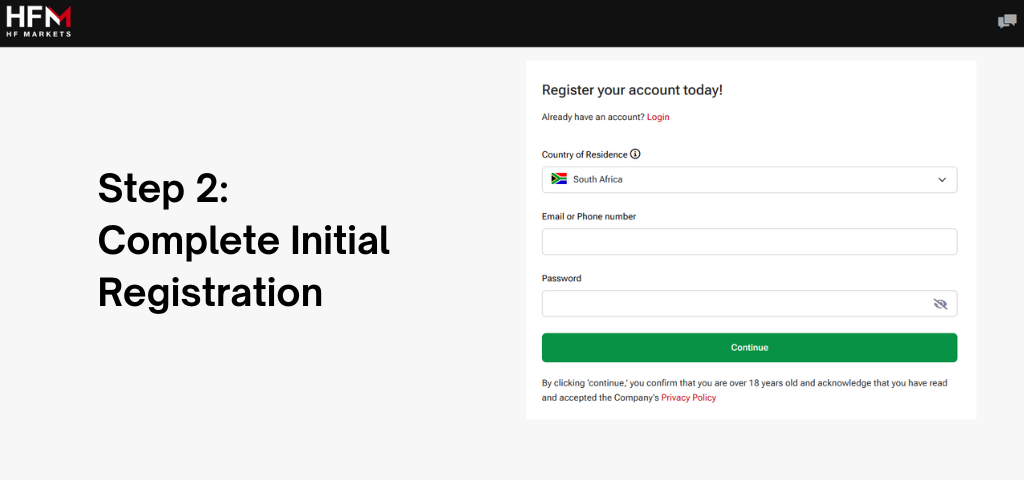Click the "Email or Phone number" label
This screenshot has width=1024, height=480.
(588, 216)
